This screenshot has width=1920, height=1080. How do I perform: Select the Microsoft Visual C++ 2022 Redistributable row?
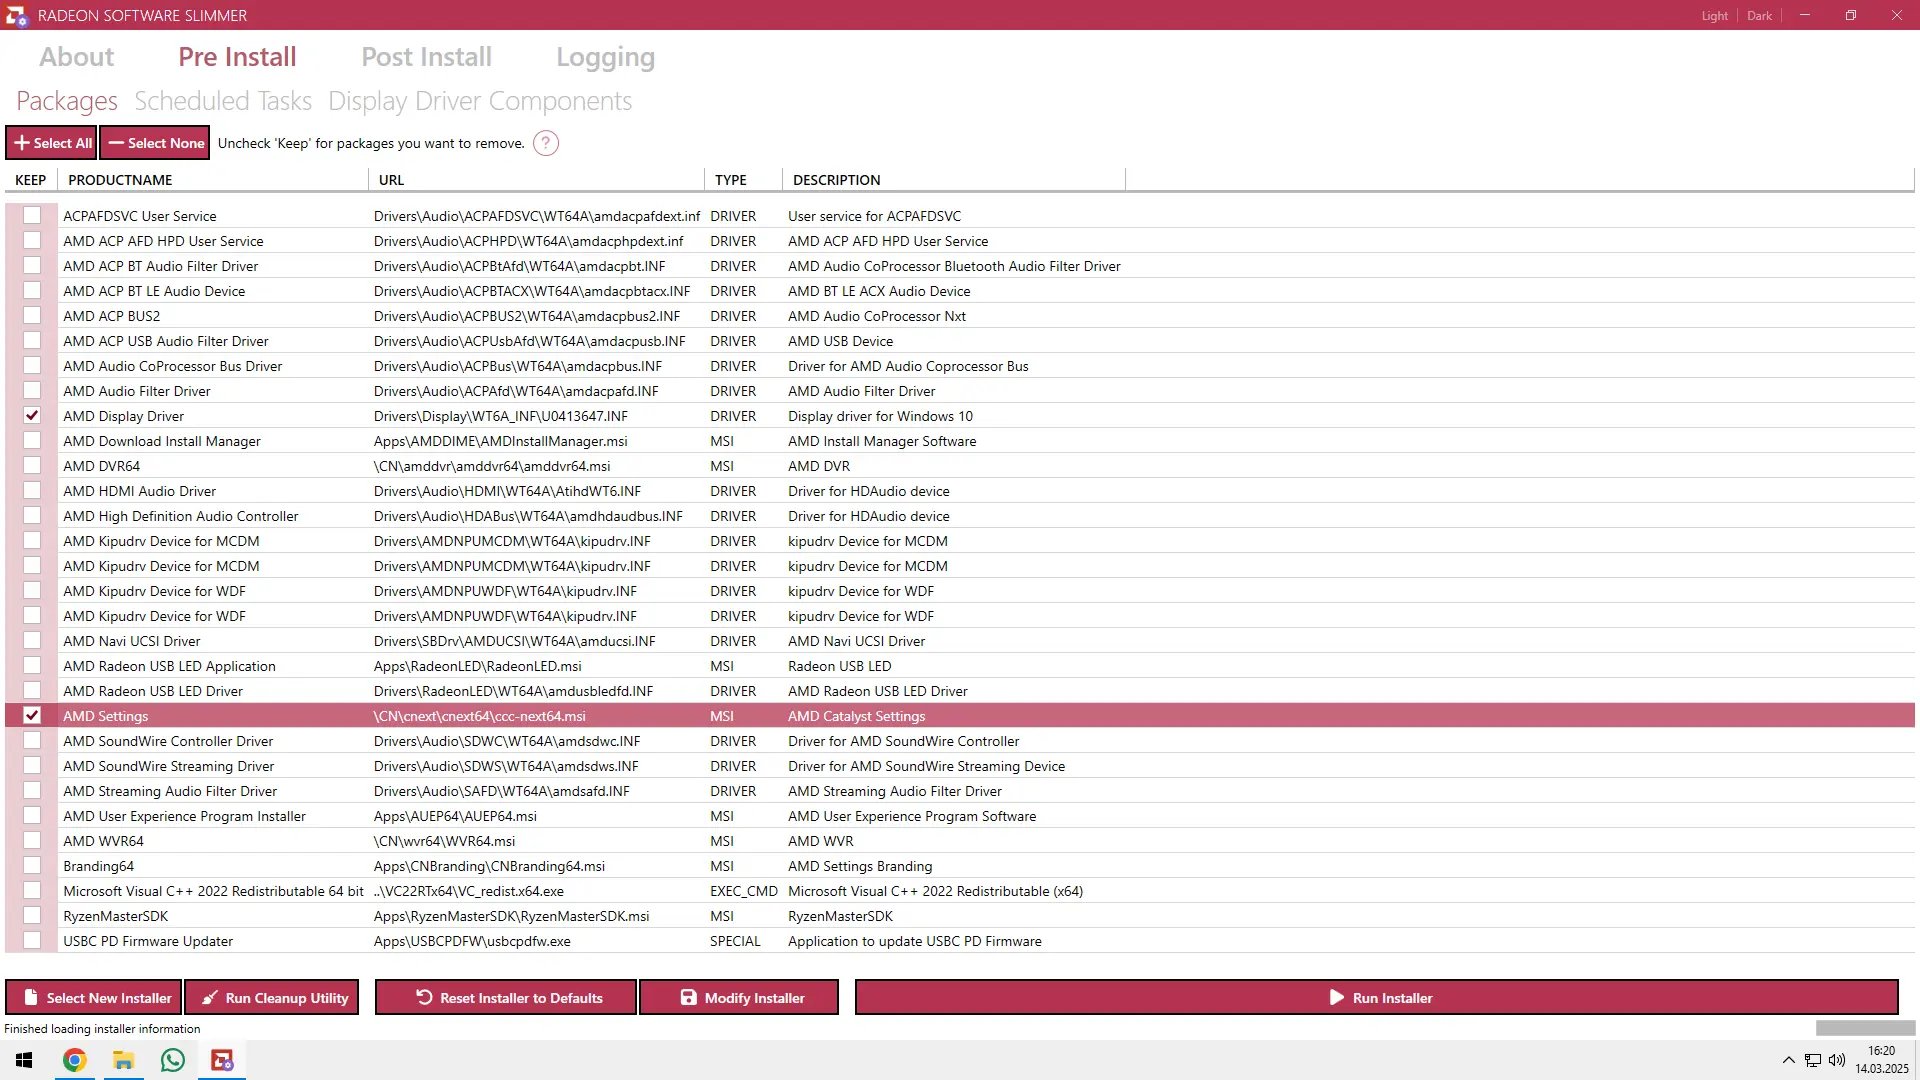click(960, 891)
